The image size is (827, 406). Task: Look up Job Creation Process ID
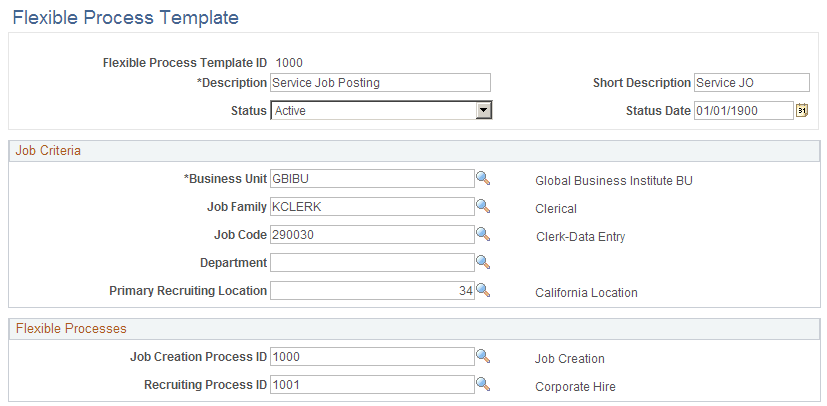click(483, 356)
